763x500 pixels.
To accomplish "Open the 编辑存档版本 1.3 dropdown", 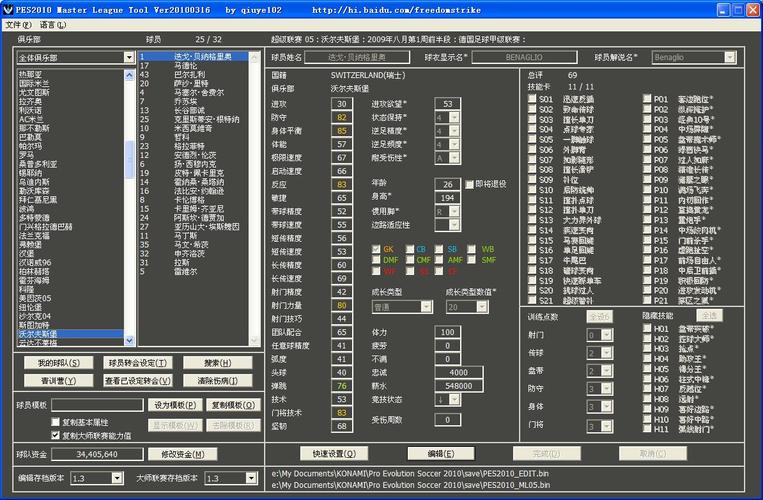I will pyautogui.click(x=117, y=478).
